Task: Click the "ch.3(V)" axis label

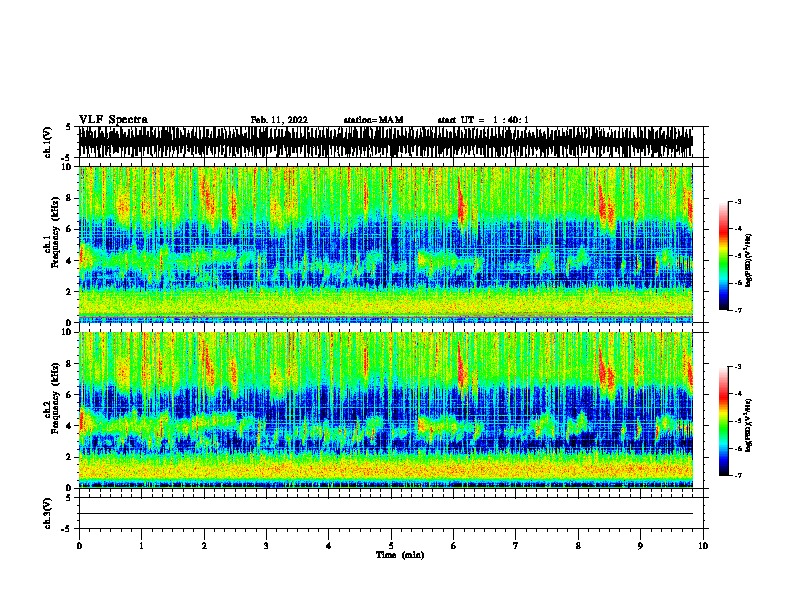Action: [x=48, y=513]
